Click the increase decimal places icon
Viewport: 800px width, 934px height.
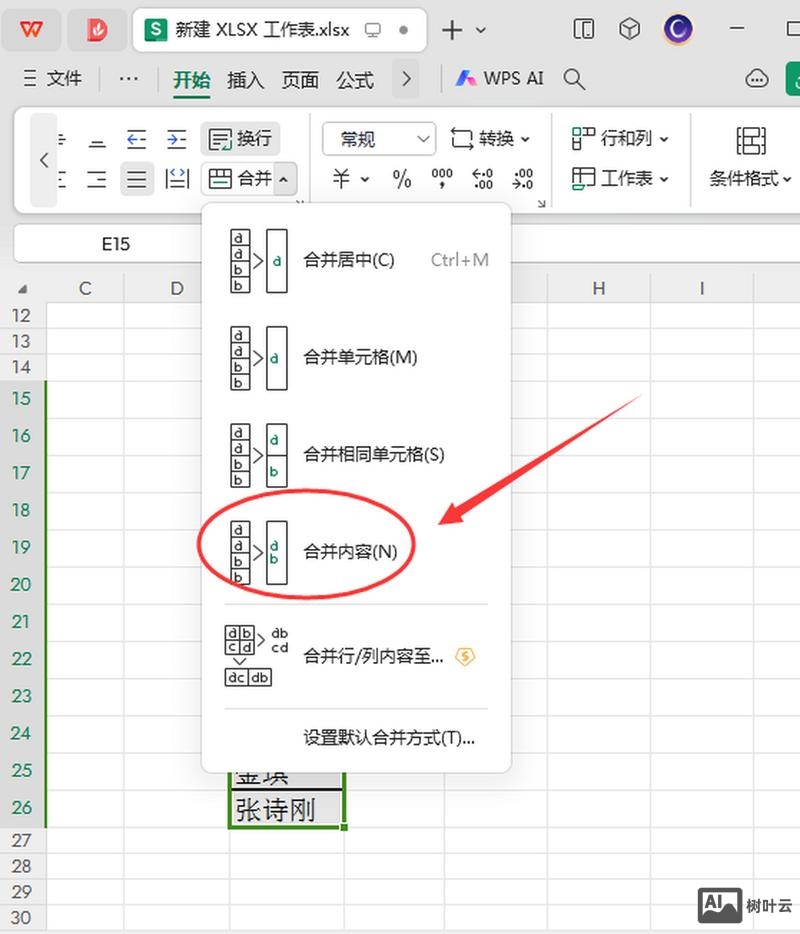tap(482, 179)
